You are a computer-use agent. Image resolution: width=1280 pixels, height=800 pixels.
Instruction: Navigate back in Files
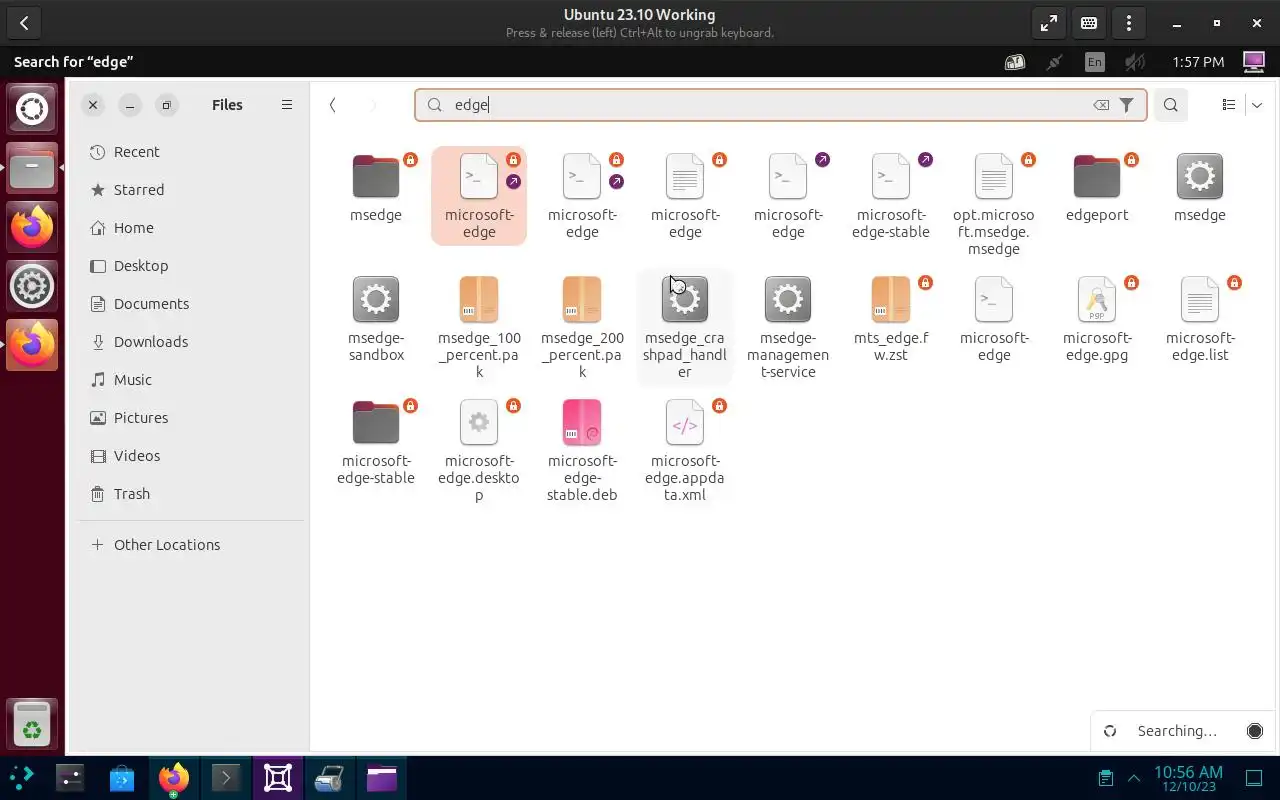click(x=333, y=105)
